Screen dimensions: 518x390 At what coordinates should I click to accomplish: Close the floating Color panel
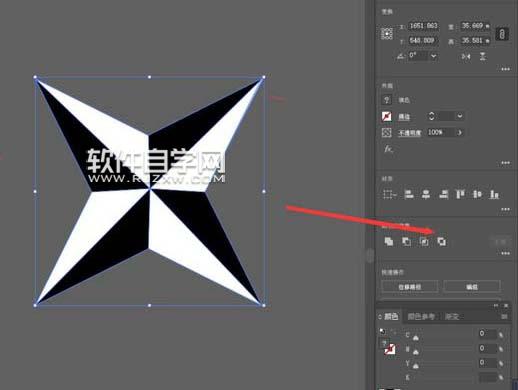point(506,305)
